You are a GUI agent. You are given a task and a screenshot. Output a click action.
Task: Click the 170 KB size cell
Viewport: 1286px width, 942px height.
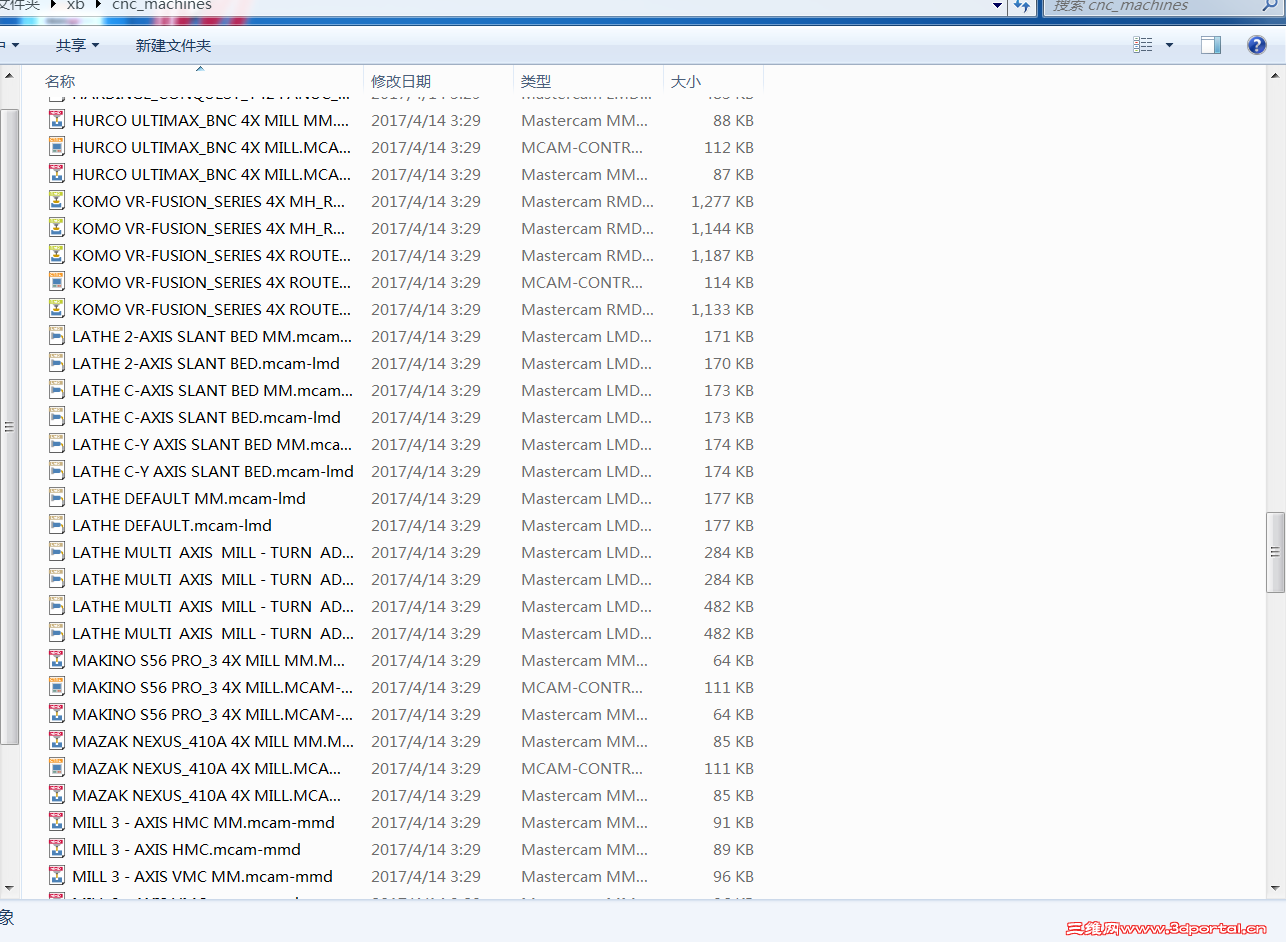(x=729, y=363)
